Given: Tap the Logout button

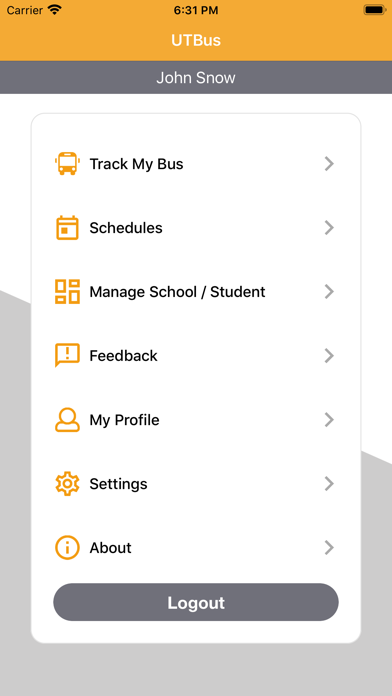Looking at the screenshot, I should [196, 602].
